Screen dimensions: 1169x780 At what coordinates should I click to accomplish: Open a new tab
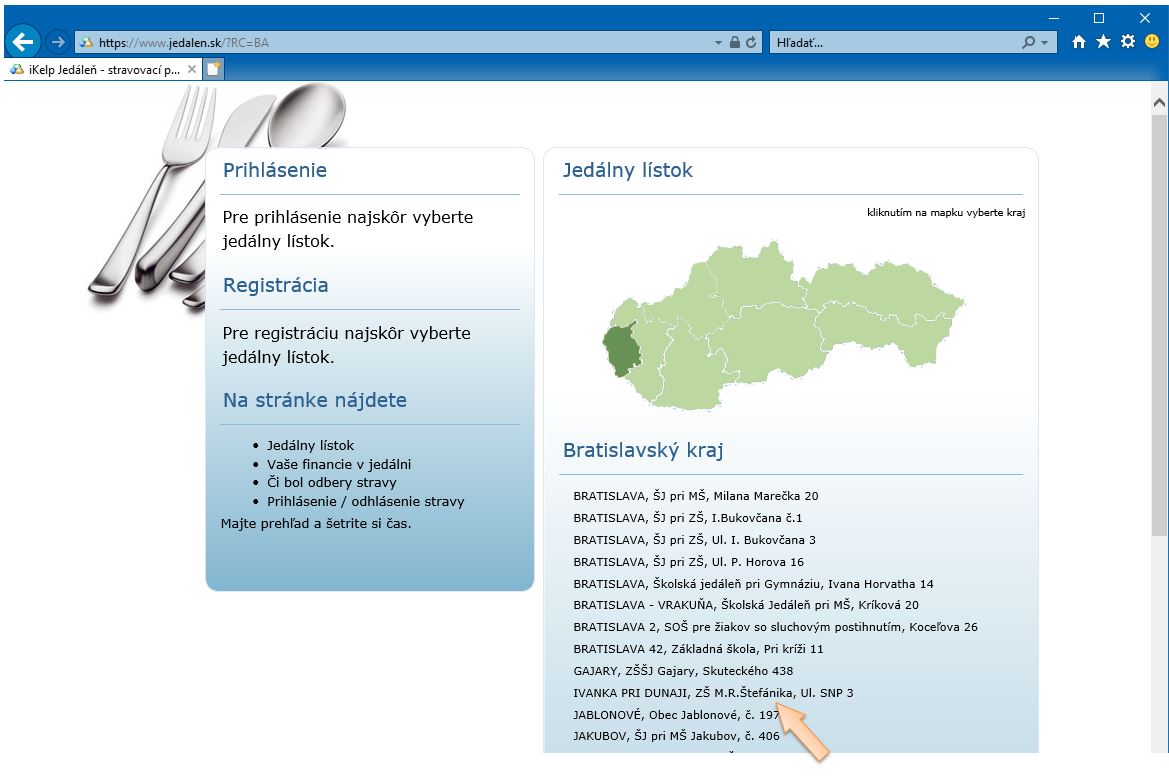(x=214, y=69)
